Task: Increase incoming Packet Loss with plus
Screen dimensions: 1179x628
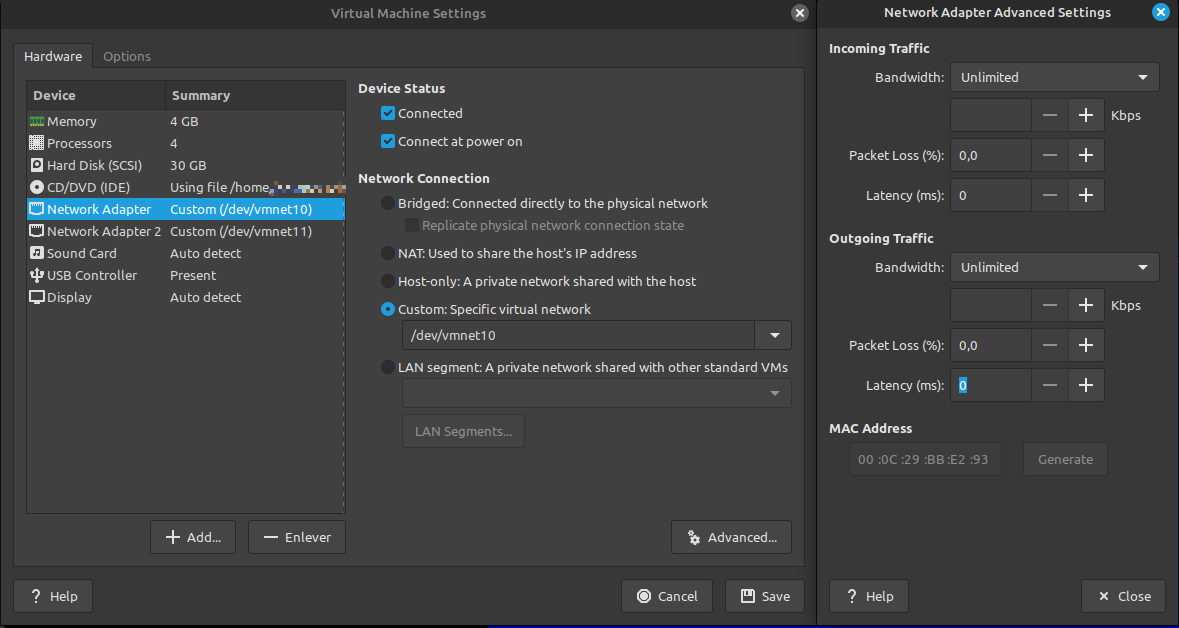Action: tap(1086, 155)
